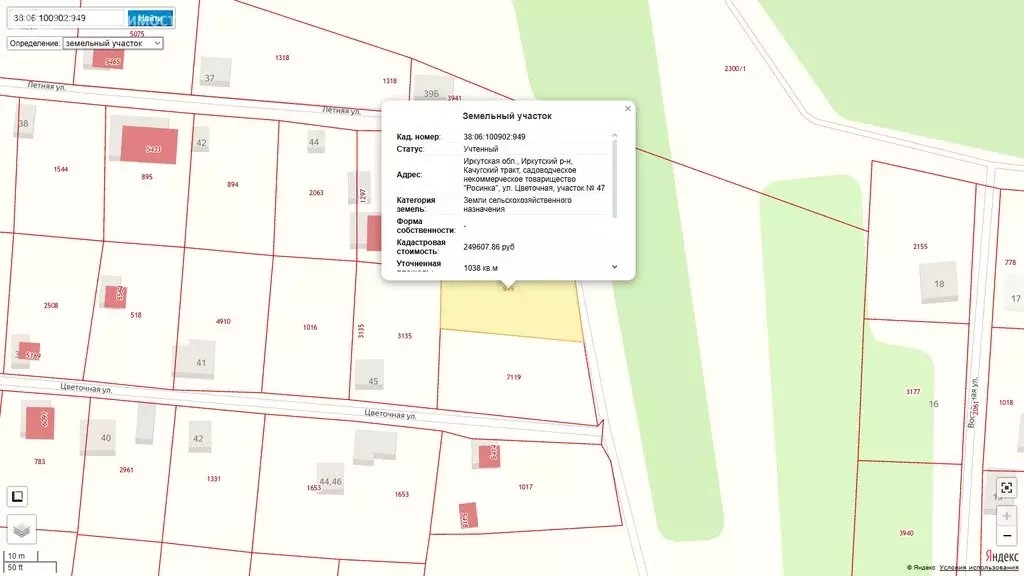1024x576 pixels.
Task: Click parcel 45 on the map
Action: (x=372, y=380)
